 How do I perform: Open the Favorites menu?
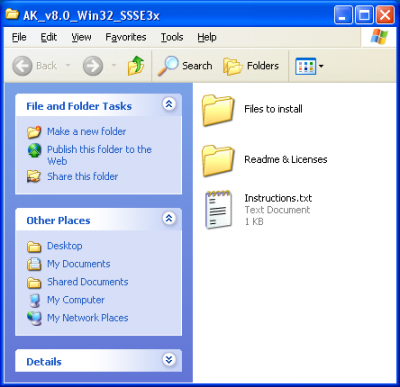coord(126,37)
